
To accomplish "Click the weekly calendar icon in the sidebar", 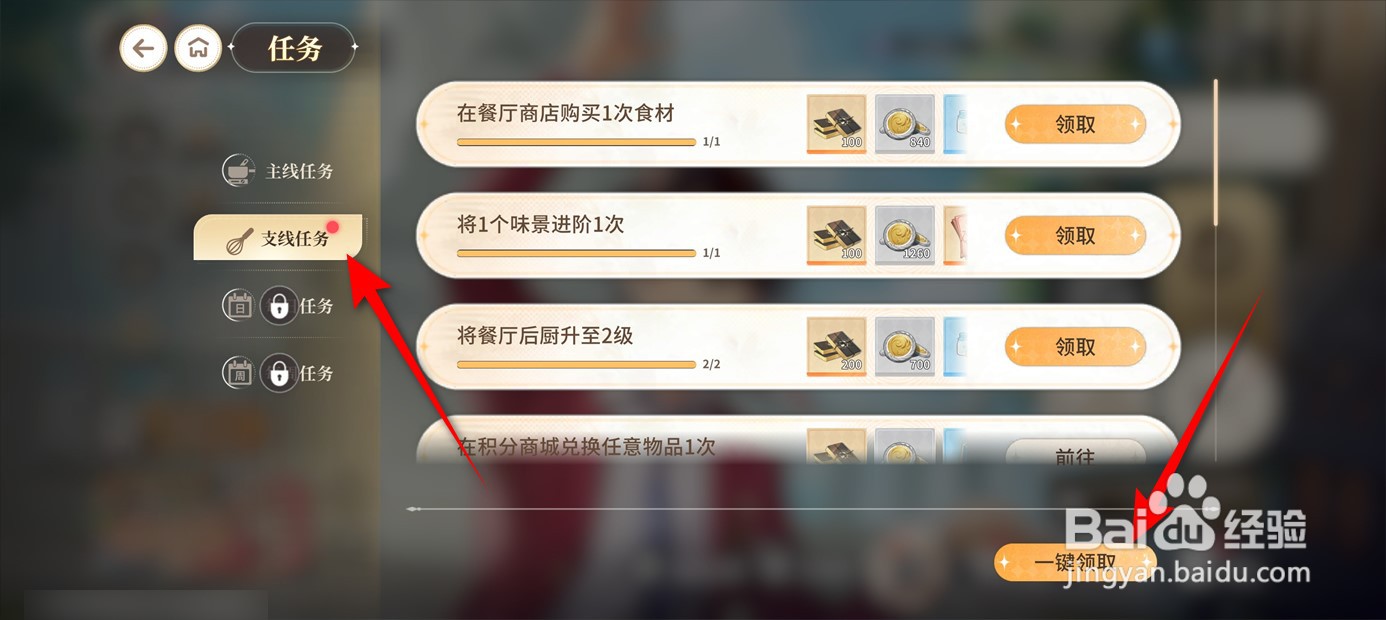I will (239, 373).
